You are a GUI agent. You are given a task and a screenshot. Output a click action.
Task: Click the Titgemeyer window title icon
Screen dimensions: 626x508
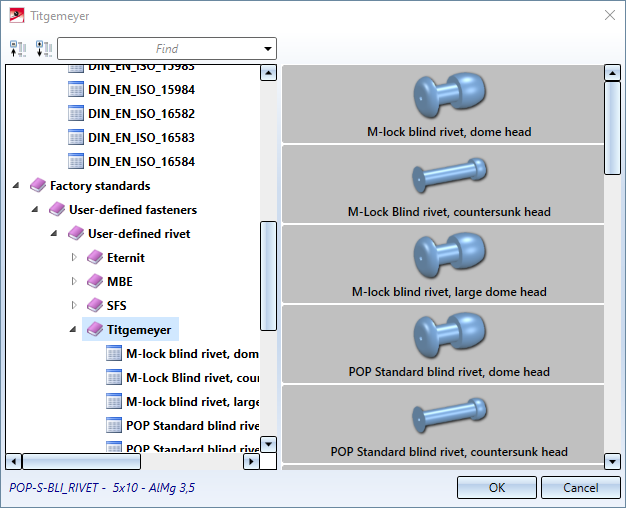(x=17, y=16)
